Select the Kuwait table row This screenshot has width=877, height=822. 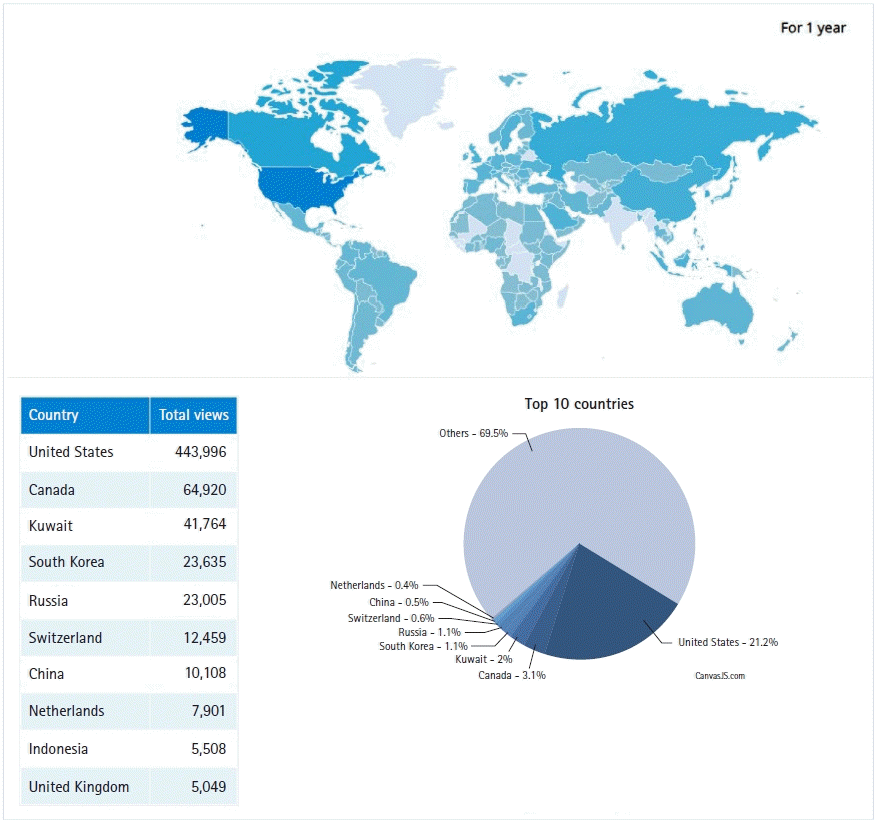[x=128, y=526]
